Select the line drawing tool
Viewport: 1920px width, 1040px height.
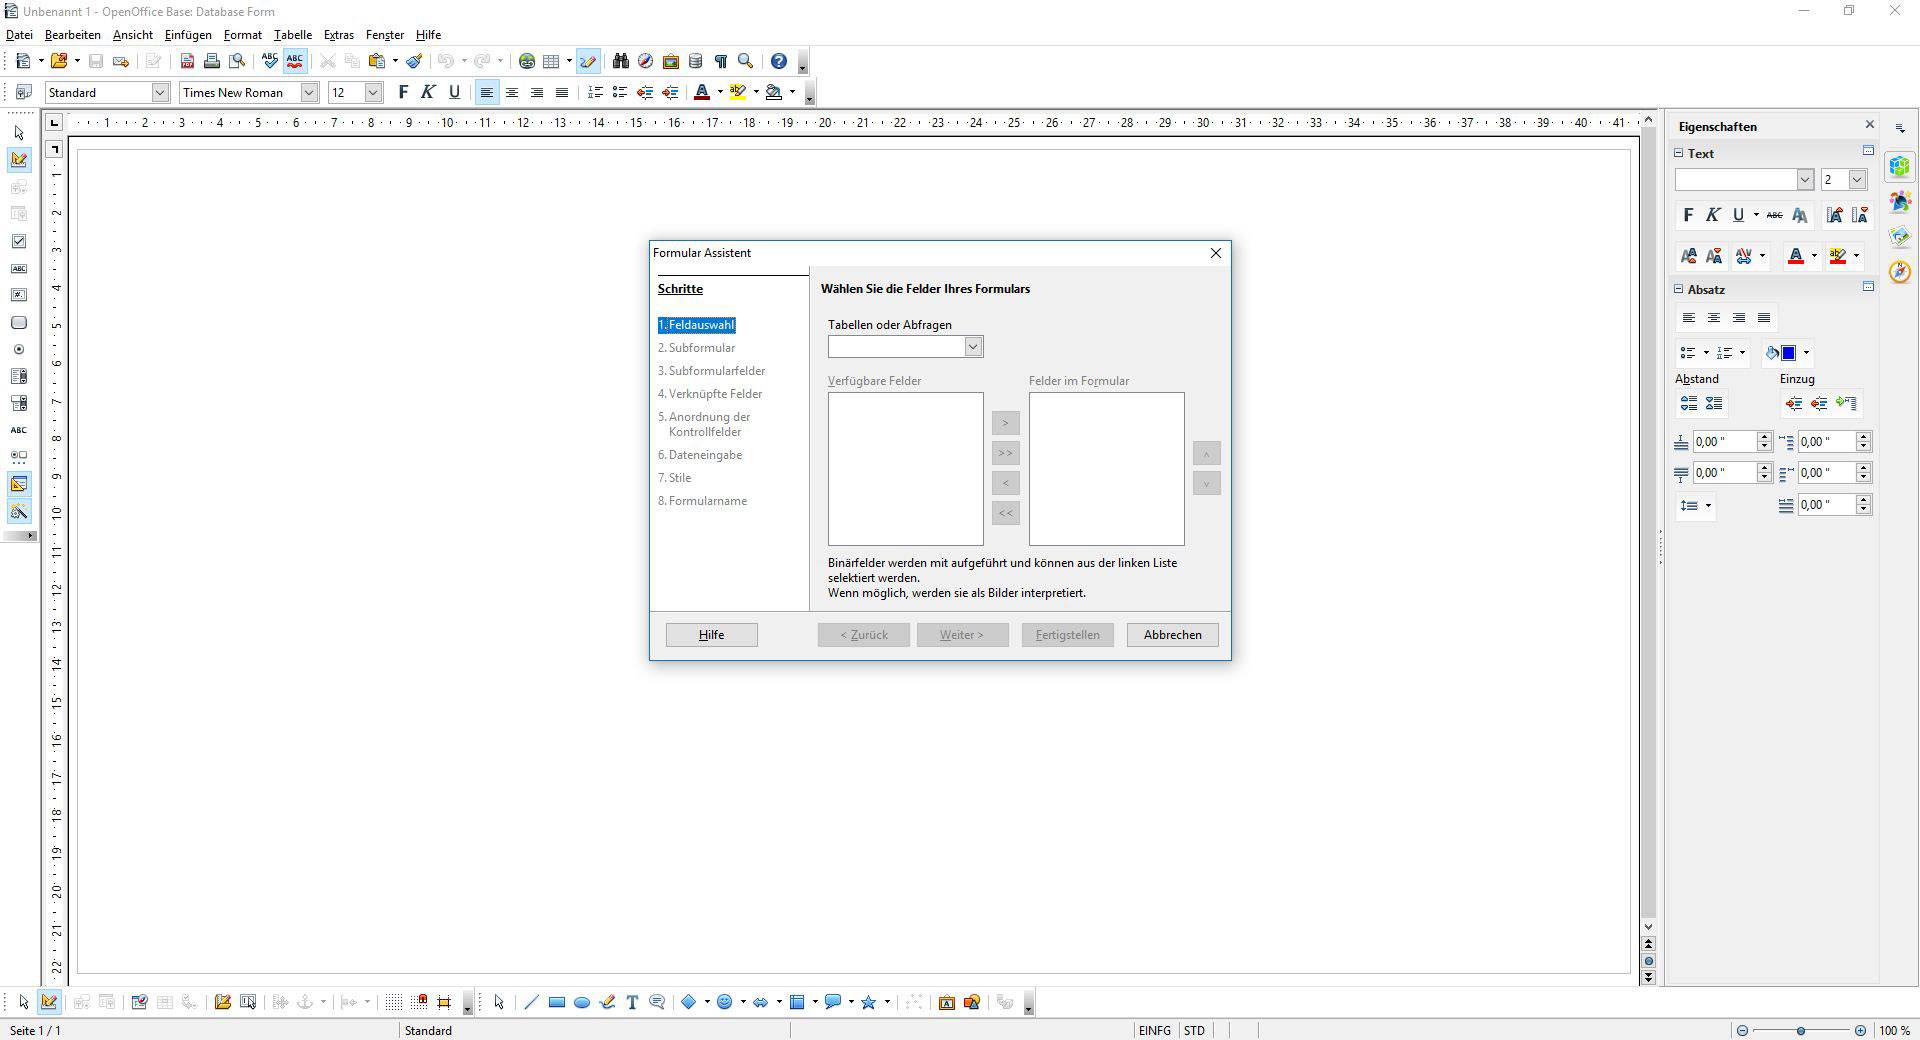[531, 1002]
